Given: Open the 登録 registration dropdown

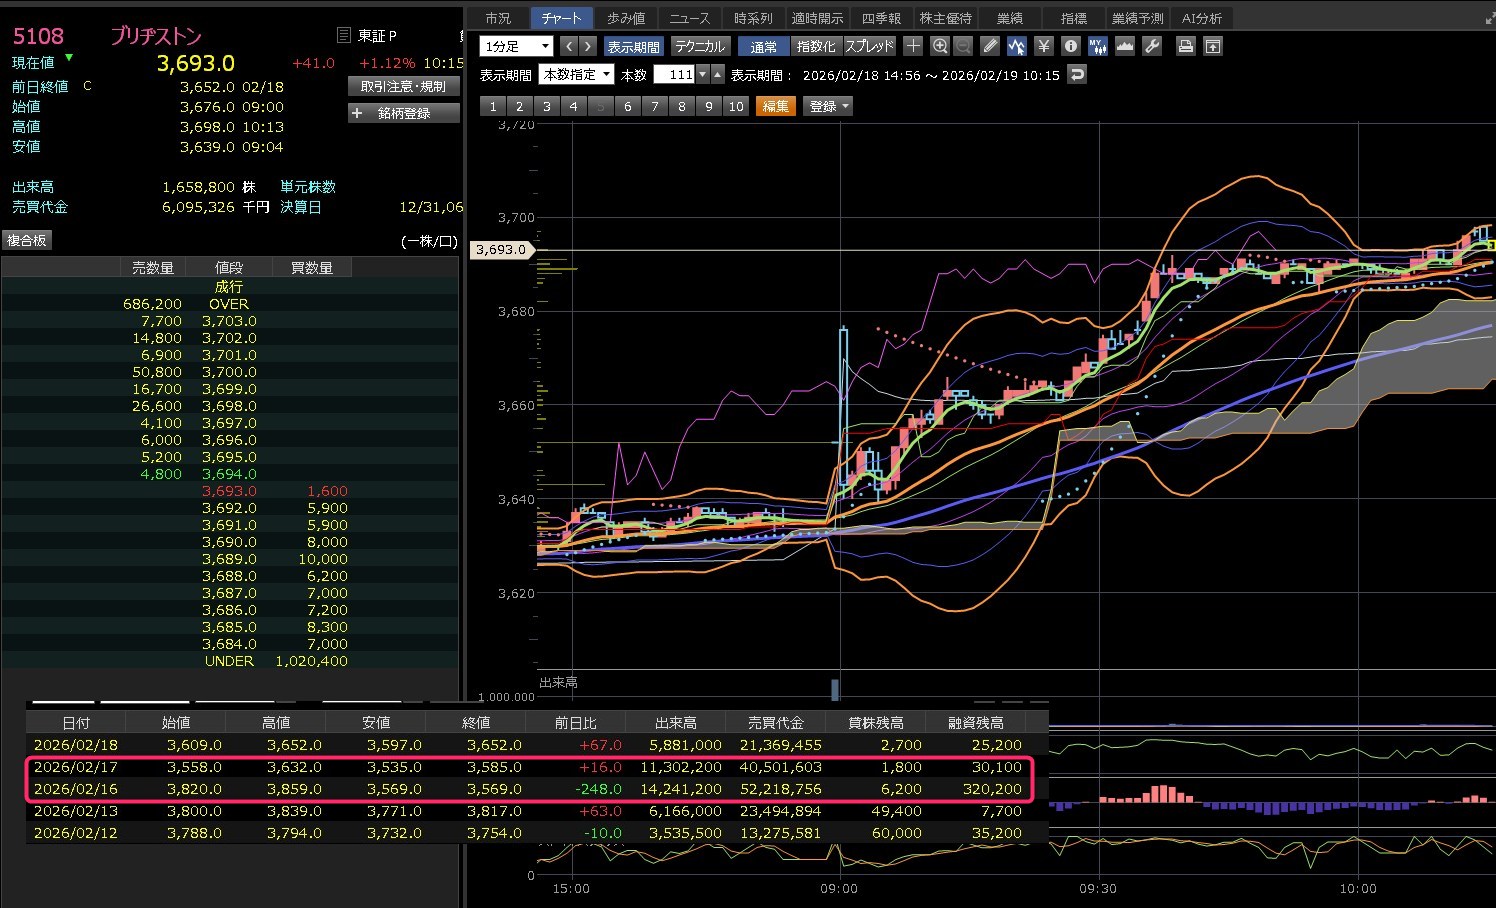Looking at the screenshot, I should pyautogui.click(x=829, y=106).
